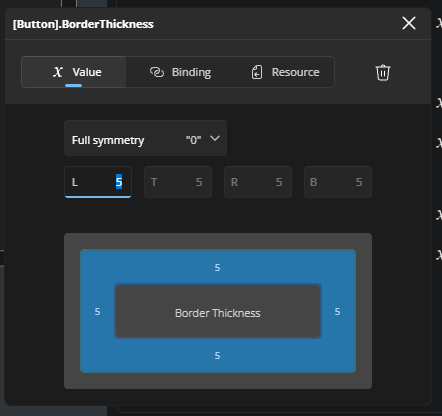This screenshot has width=442, height=416.
Task: Click the Binding link icon
Action: click(x=157, y=72)
